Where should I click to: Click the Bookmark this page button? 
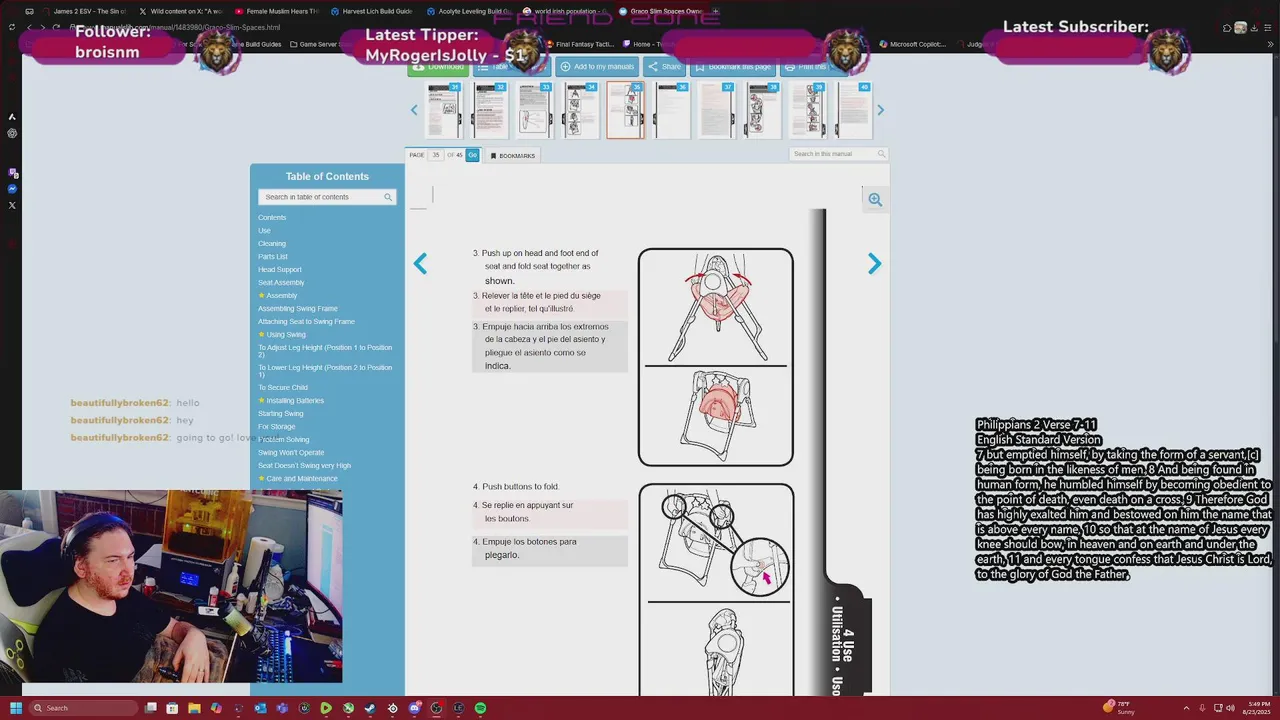(x=733, y=67)
